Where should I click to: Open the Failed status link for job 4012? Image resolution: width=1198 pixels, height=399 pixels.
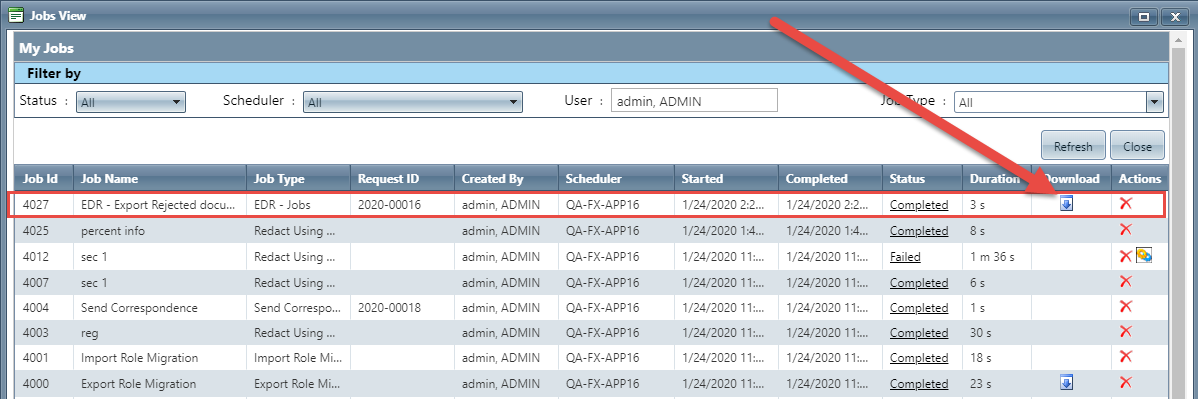pos(905,257)
